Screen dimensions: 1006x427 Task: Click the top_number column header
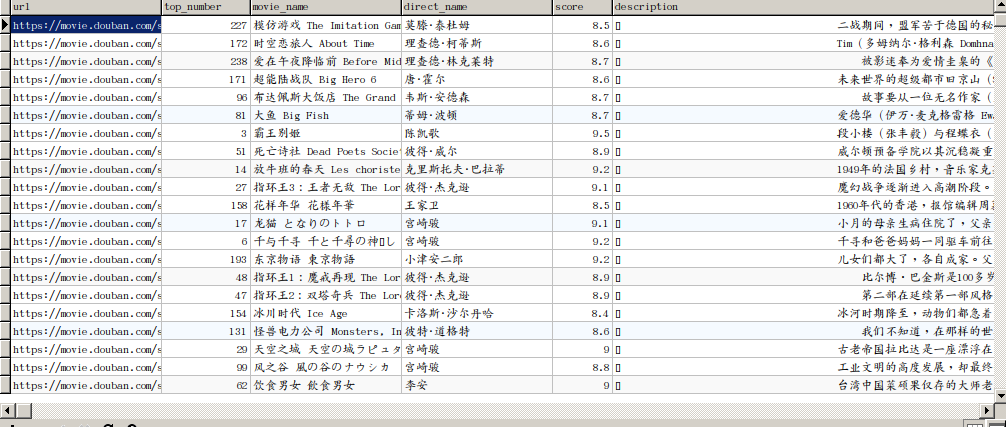[205, 7]
